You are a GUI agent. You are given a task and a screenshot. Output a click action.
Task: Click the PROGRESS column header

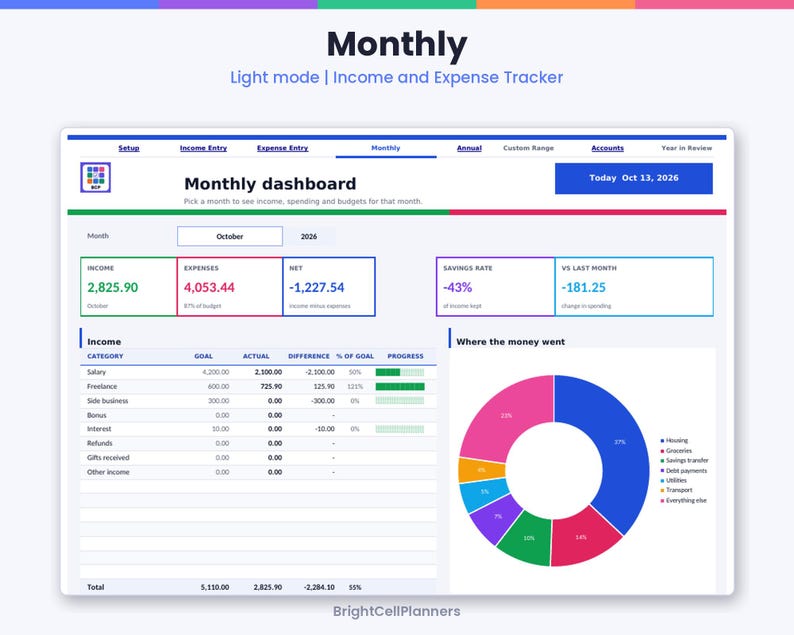click(x=405, y=356)
